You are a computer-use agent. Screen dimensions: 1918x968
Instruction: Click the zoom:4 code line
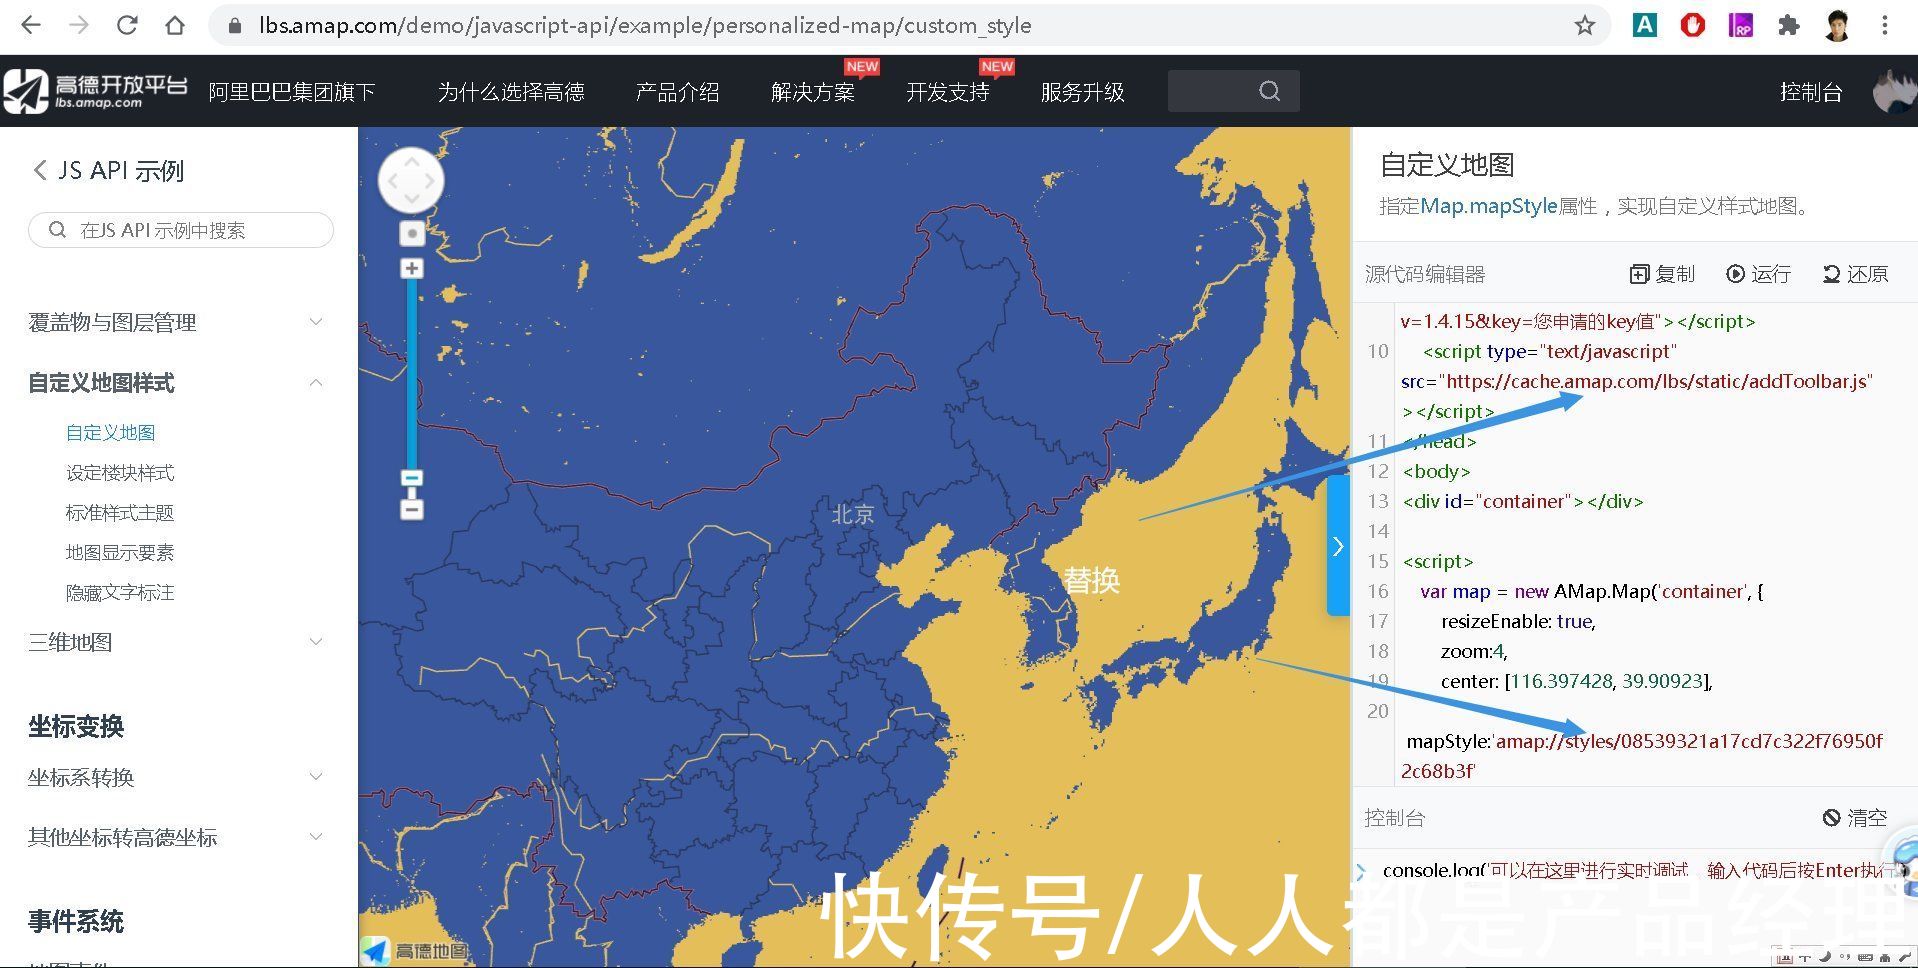(x=1474, y=651)
